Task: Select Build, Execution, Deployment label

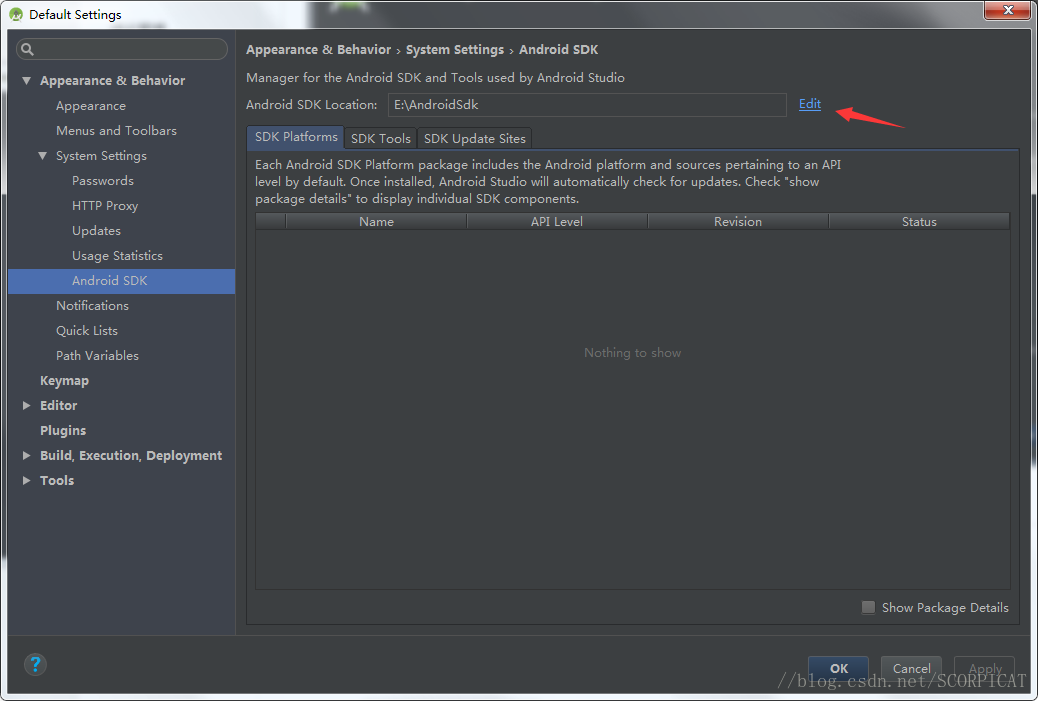Action: 131,455
